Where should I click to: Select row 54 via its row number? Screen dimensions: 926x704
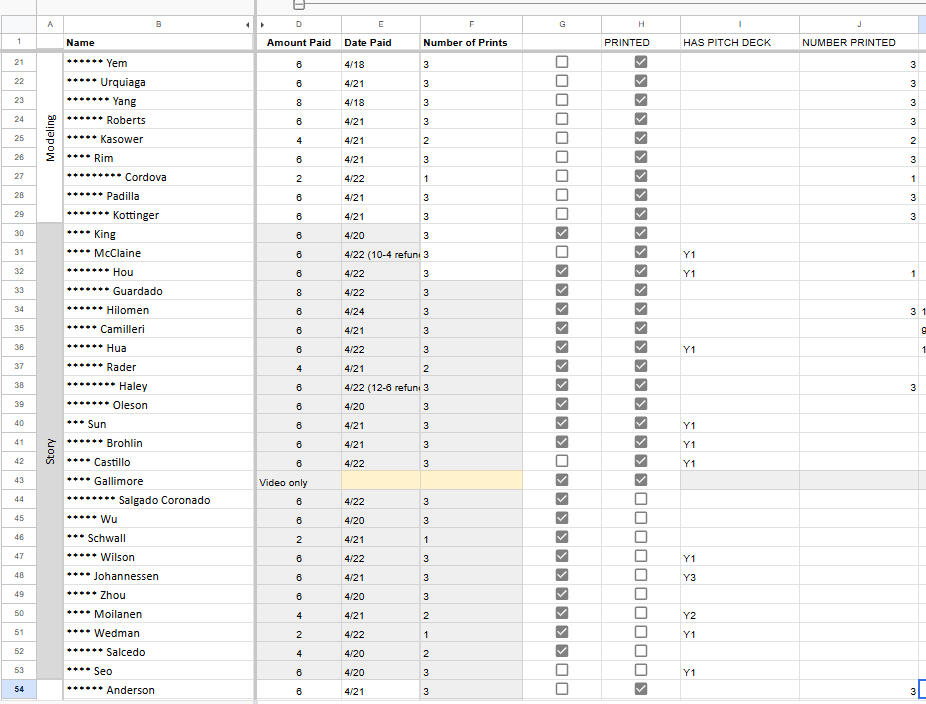(18, 690)
